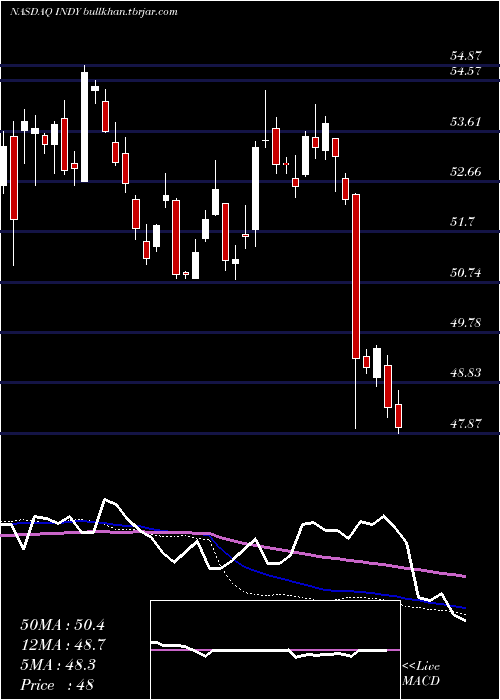Select the 54.57 price level label
500x700 pixels.
click(465, 71)
